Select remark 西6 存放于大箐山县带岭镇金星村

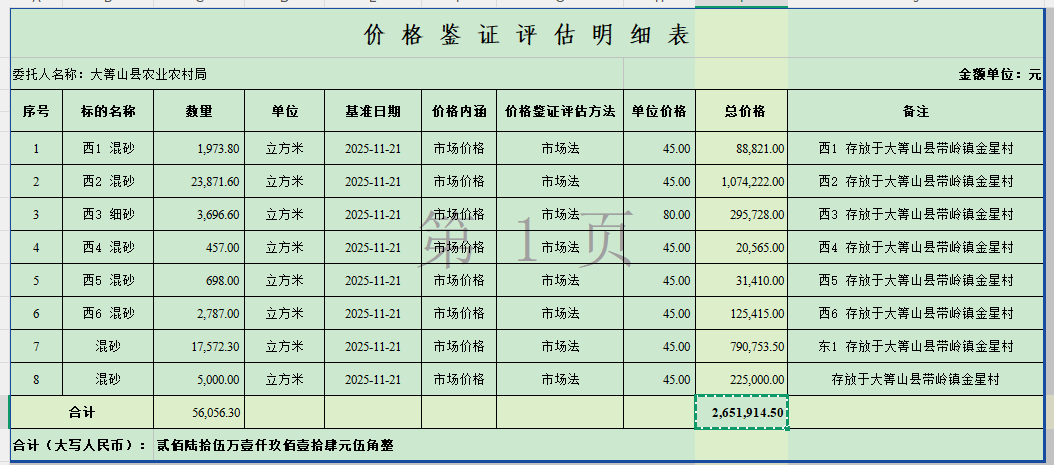point(916,313)
